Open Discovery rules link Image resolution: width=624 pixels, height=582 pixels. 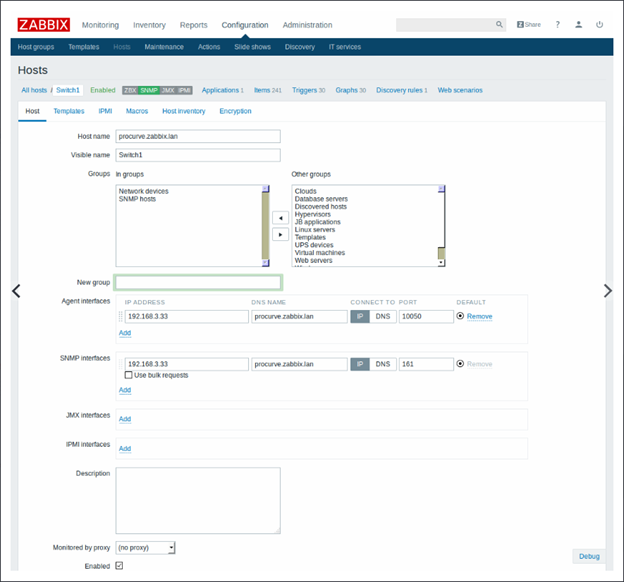point(402,90)
